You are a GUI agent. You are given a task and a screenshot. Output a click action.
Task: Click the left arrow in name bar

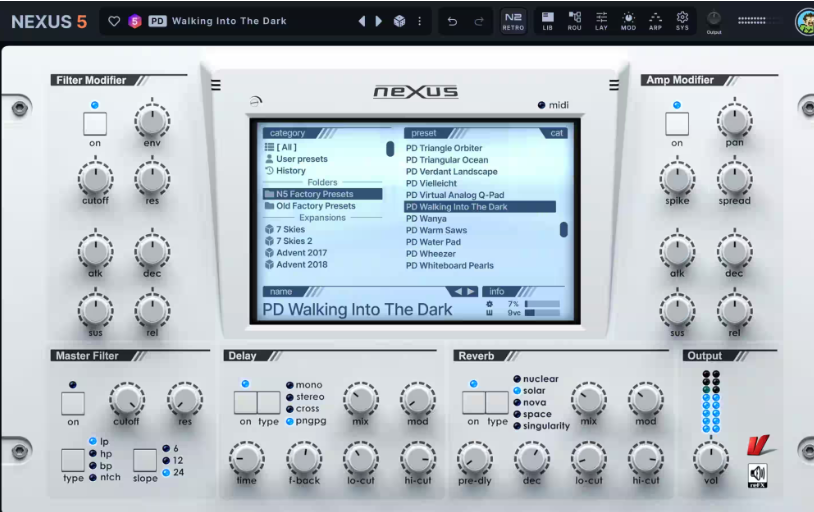458,292
